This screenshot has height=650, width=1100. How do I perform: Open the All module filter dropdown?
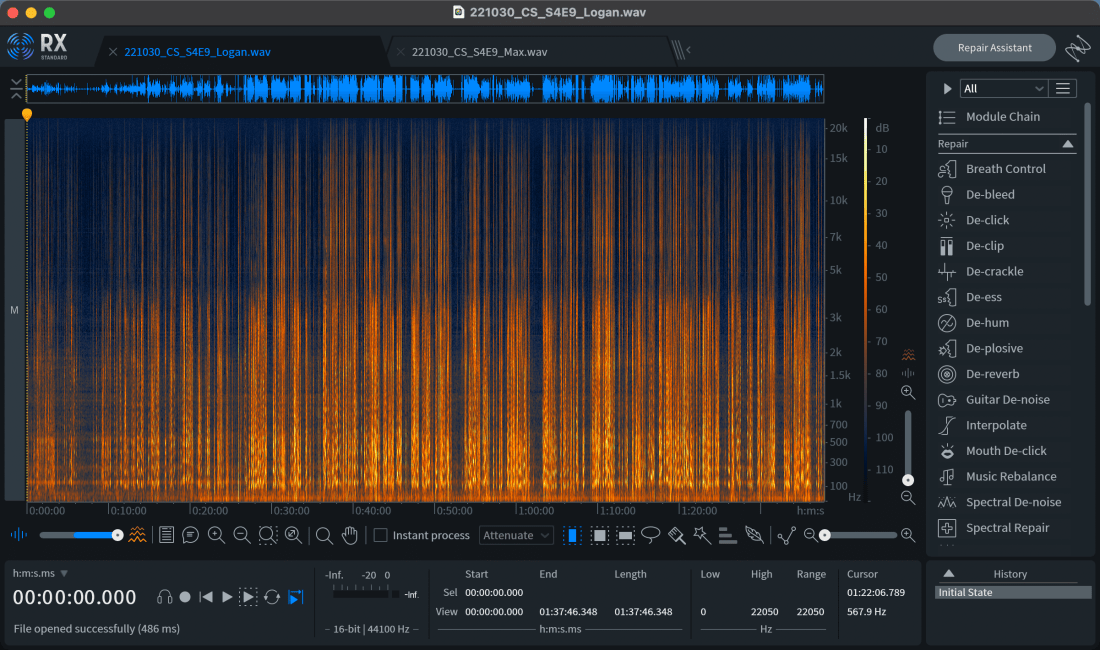pos(1003,89)
